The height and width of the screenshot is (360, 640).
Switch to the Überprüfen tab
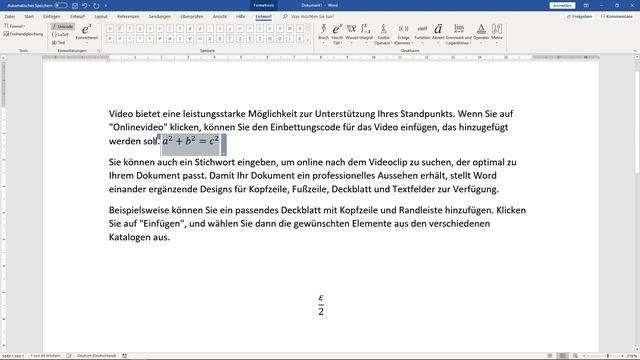pos(192,17)
